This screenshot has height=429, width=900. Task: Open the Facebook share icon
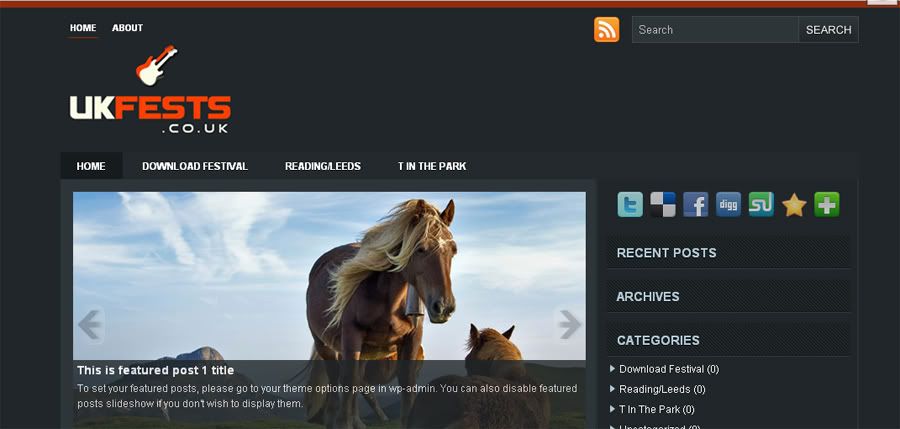695,204
